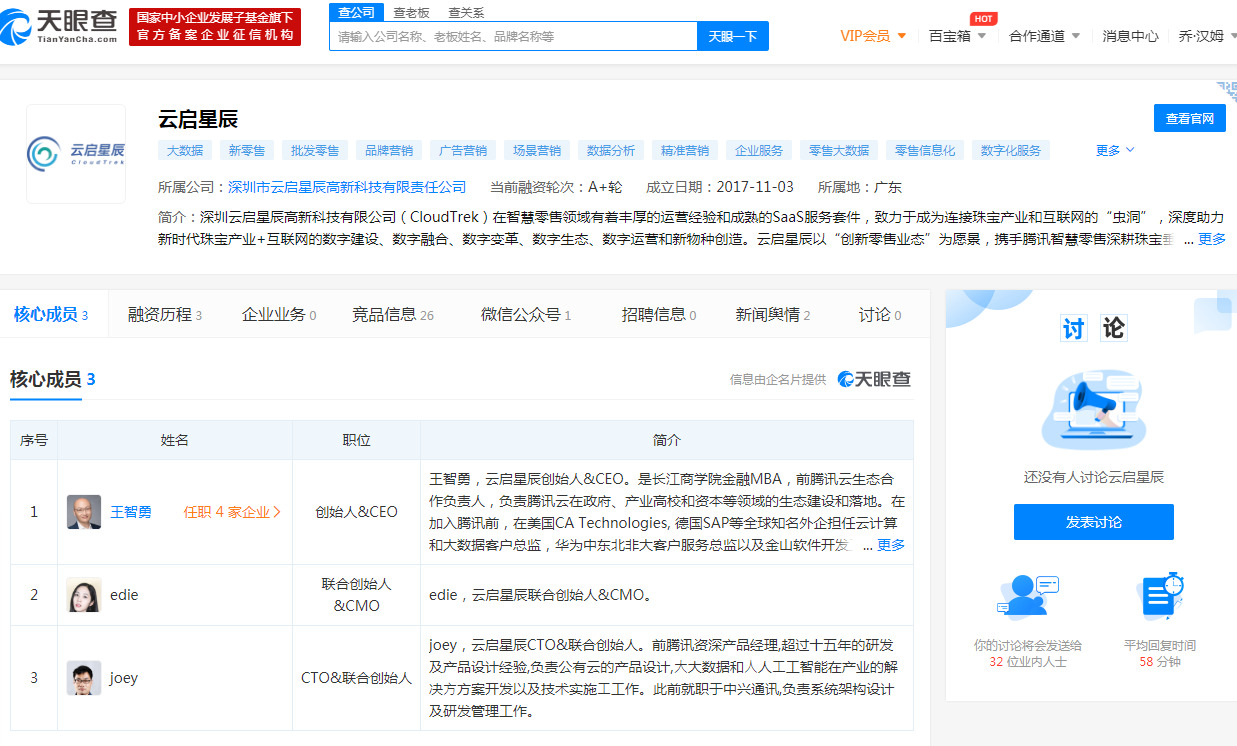Click the 广告营销 tag
1237x746 pixels.
pos(463,151)
